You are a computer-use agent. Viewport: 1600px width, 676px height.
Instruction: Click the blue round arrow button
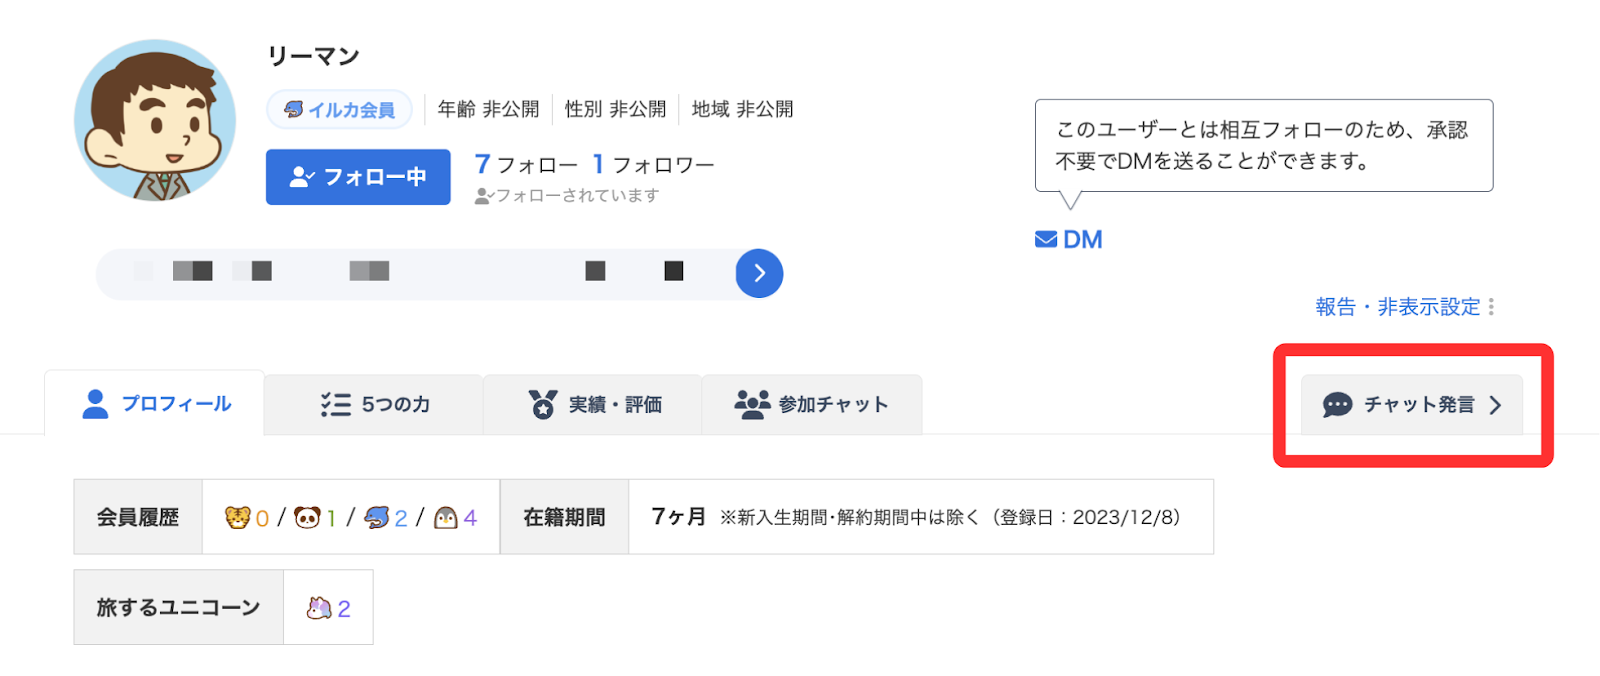[759, 273]
